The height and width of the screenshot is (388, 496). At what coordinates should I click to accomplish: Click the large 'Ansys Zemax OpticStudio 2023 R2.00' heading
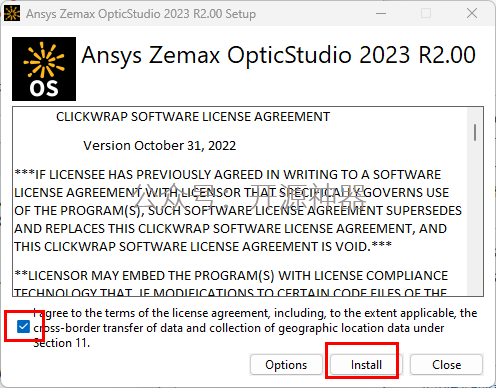[x=278, y=55]
